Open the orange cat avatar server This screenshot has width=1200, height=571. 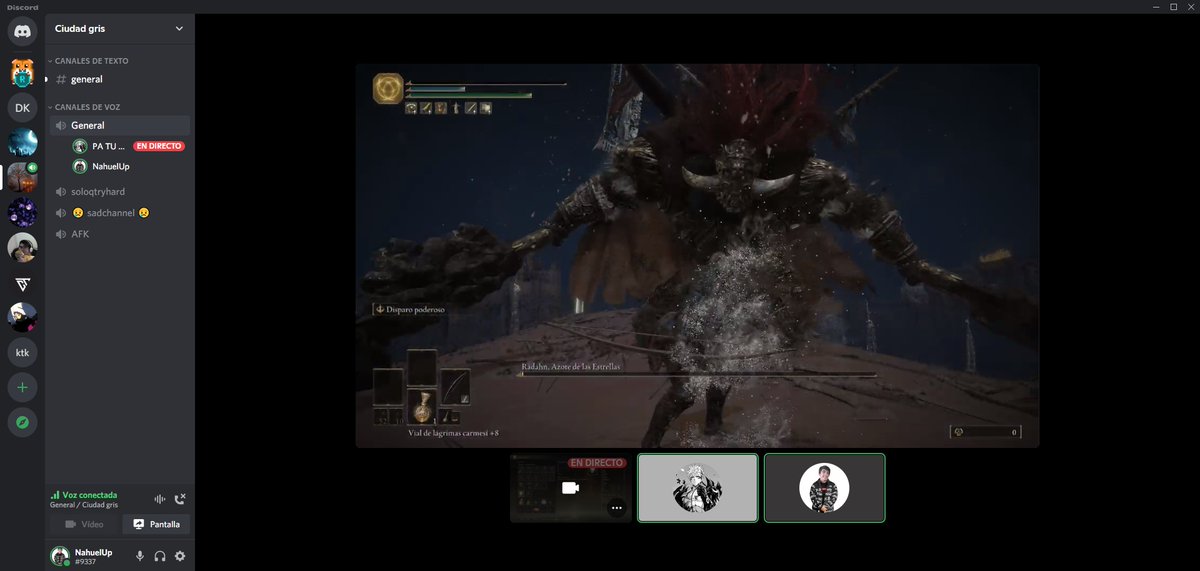(22, 72)
